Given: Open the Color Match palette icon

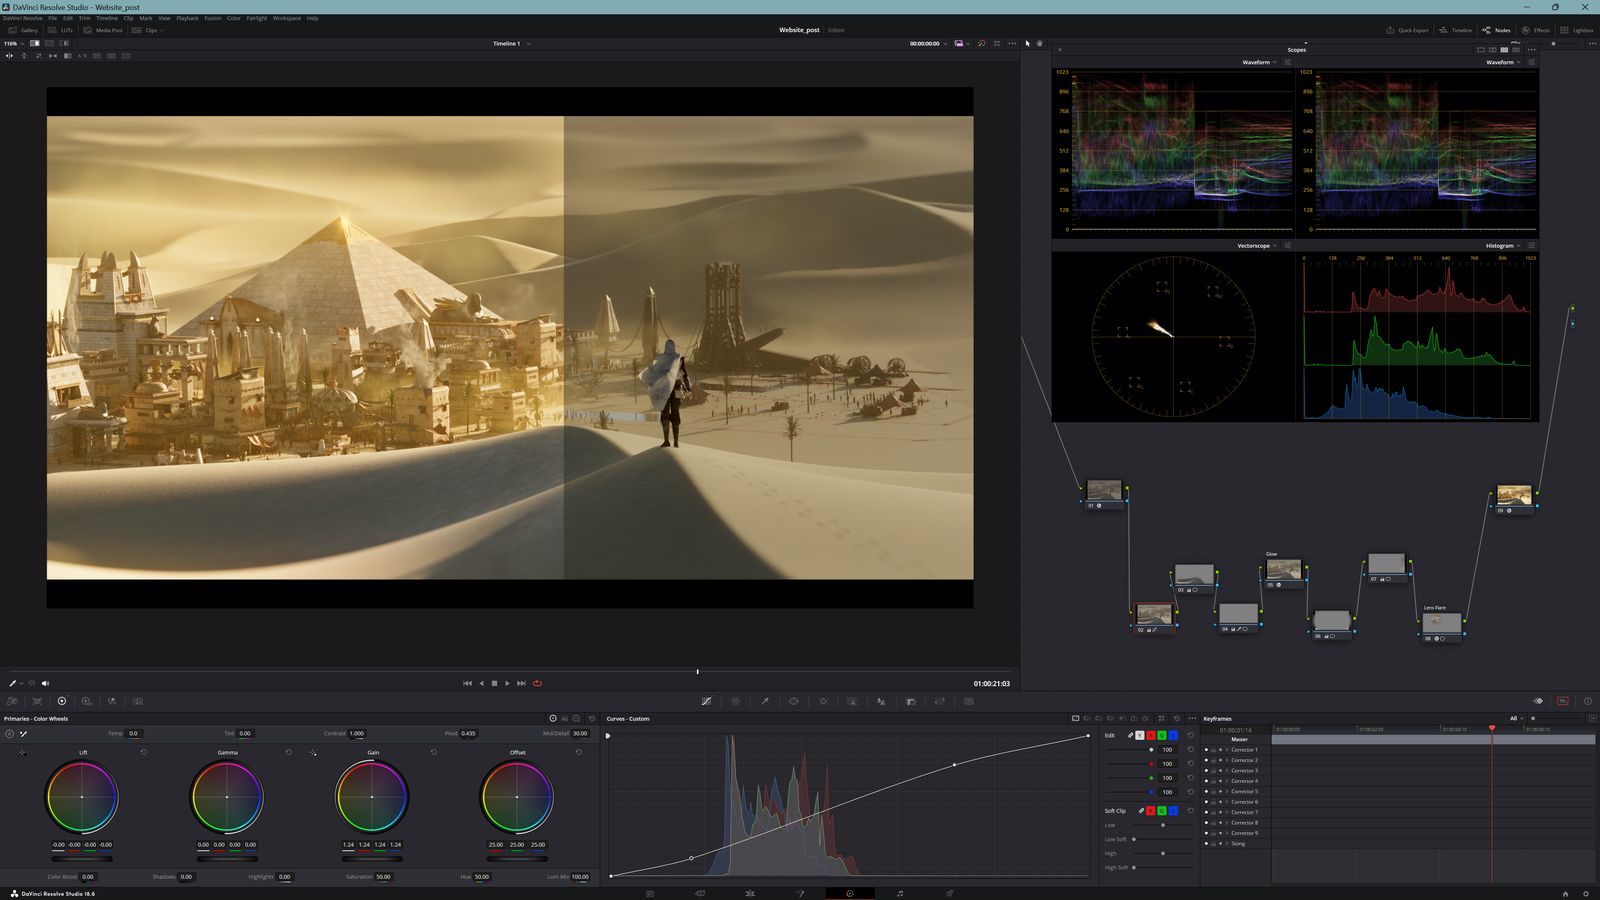Looking at the screenshot, I should click(x=37, y=701).
